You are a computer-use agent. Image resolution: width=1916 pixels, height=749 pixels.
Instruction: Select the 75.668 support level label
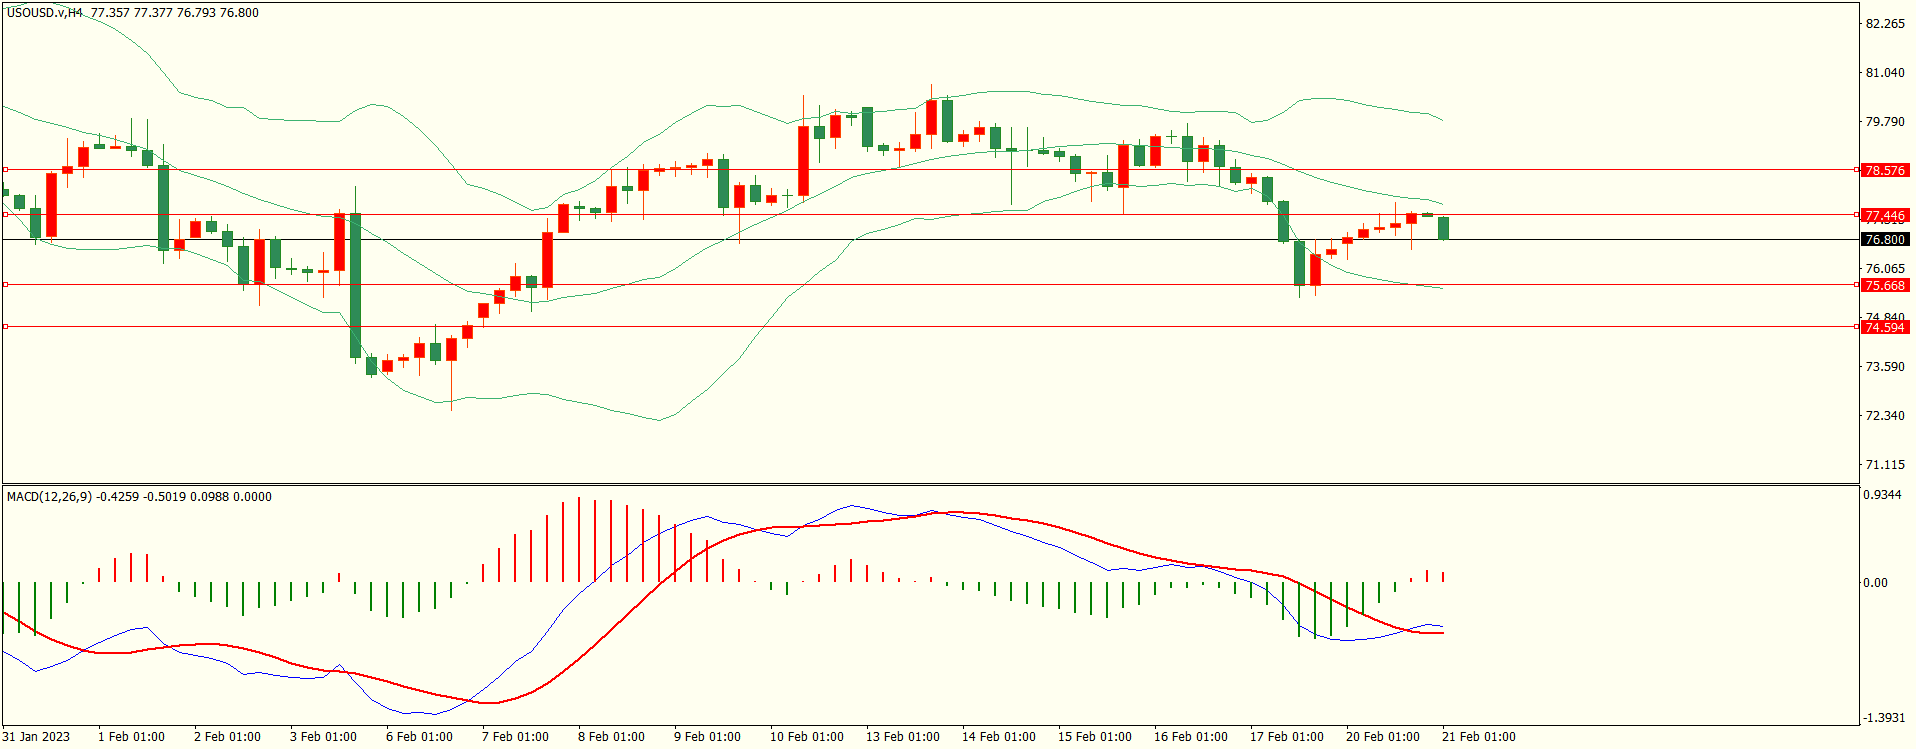1885,286
